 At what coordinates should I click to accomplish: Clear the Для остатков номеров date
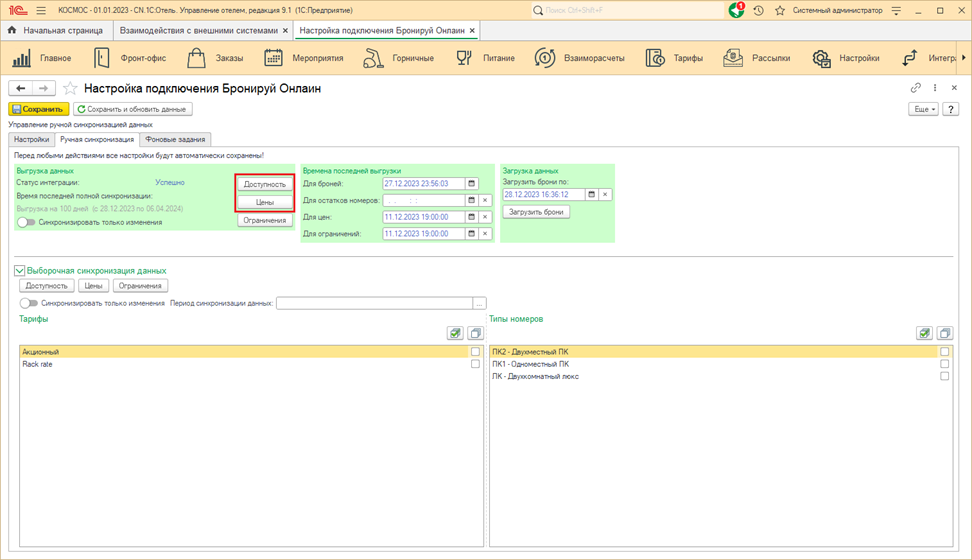[x=485, y=200]
